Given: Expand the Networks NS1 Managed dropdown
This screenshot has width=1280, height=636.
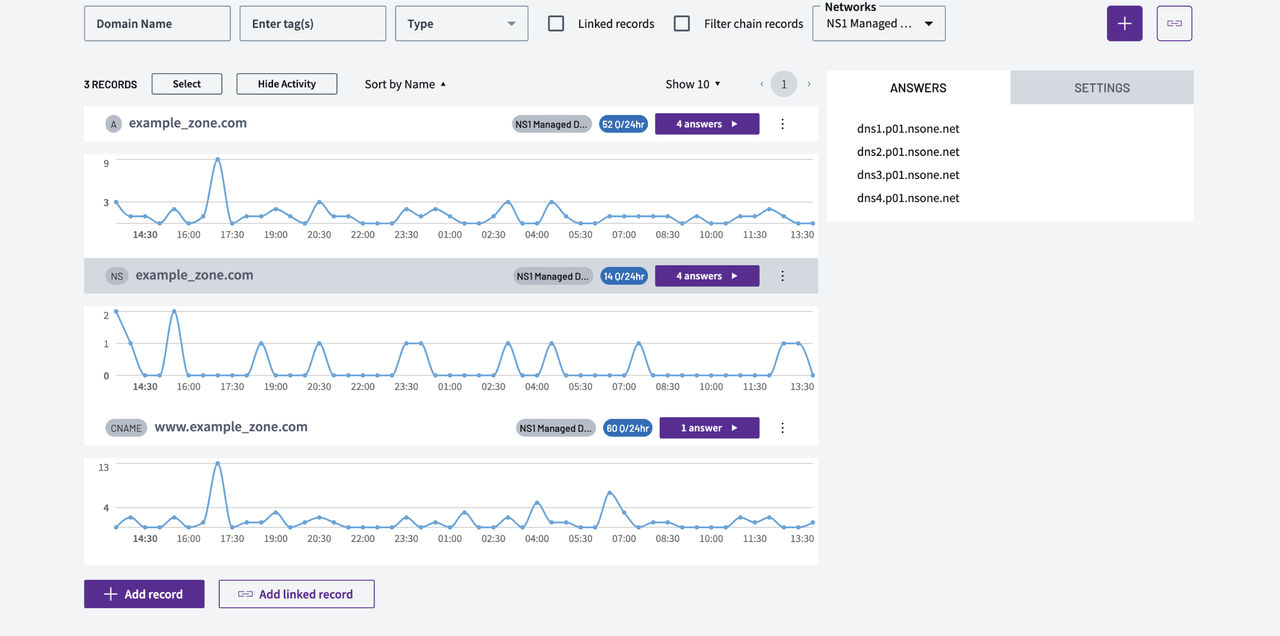Looking at the screenshot, I should click(879, 24).
